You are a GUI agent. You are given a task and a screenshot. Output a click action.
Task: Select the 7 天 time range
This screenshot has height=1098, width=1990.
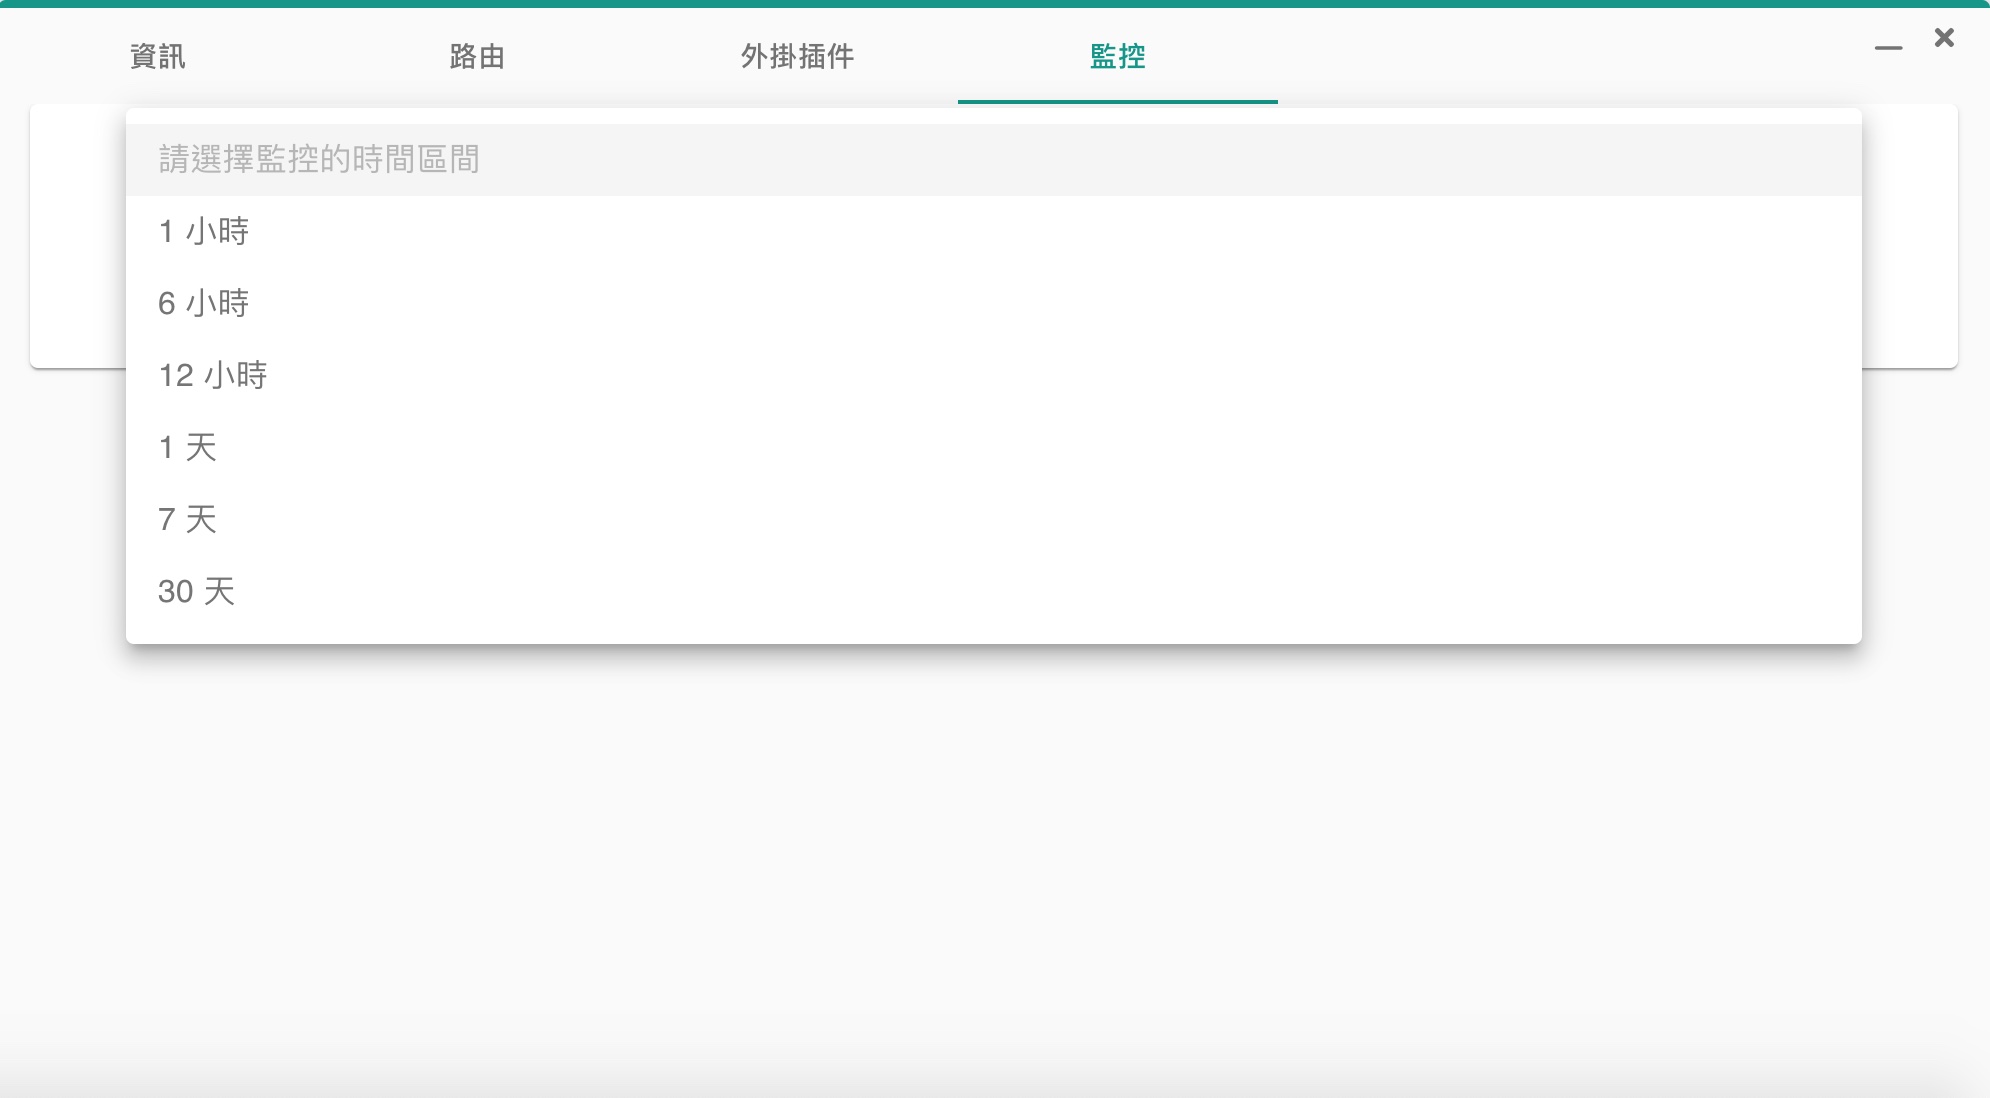pyautogui.click(x=993, y=520)
